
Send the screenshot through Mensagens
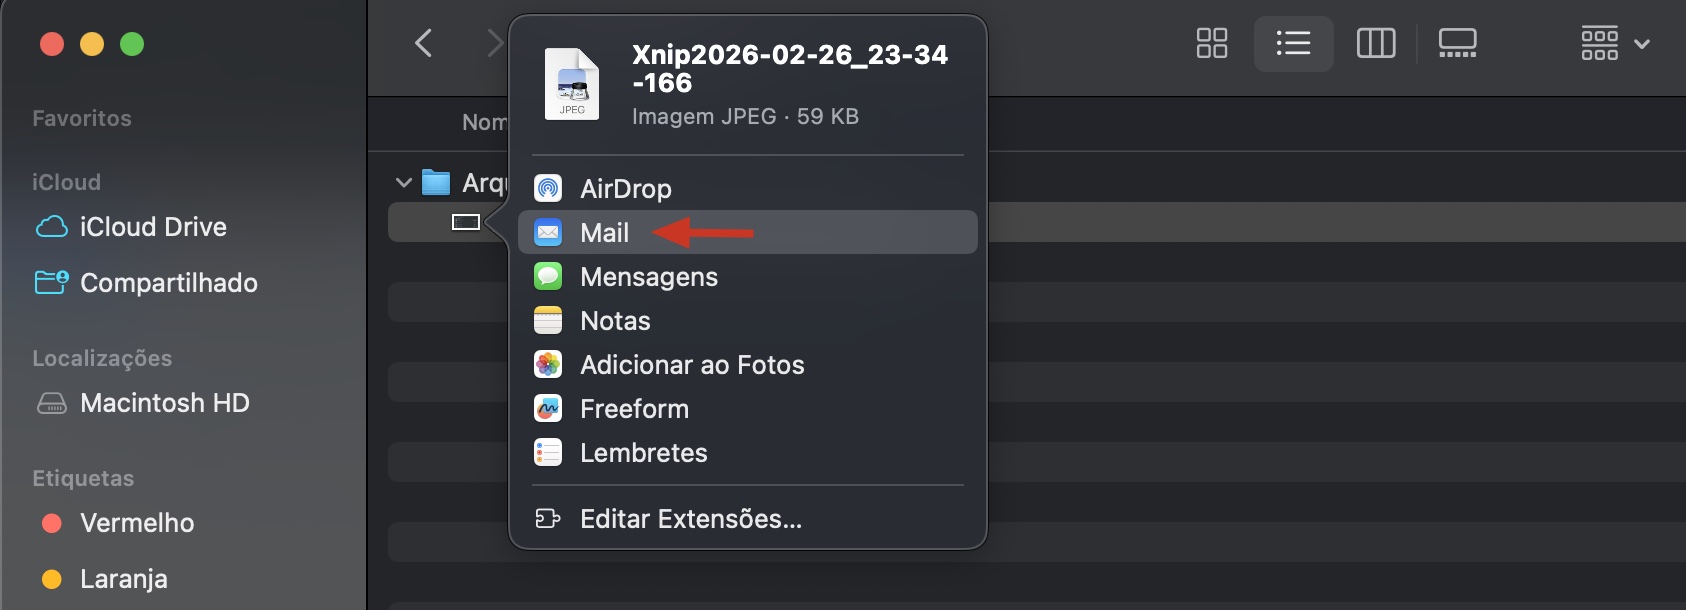(648, 276)
